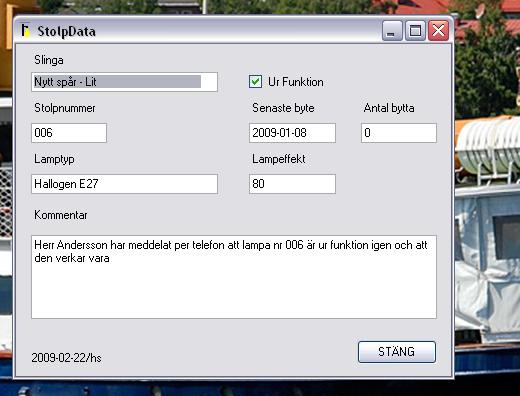
Task: Click the Antal bytta field
Action: click(x=399, y=133)
